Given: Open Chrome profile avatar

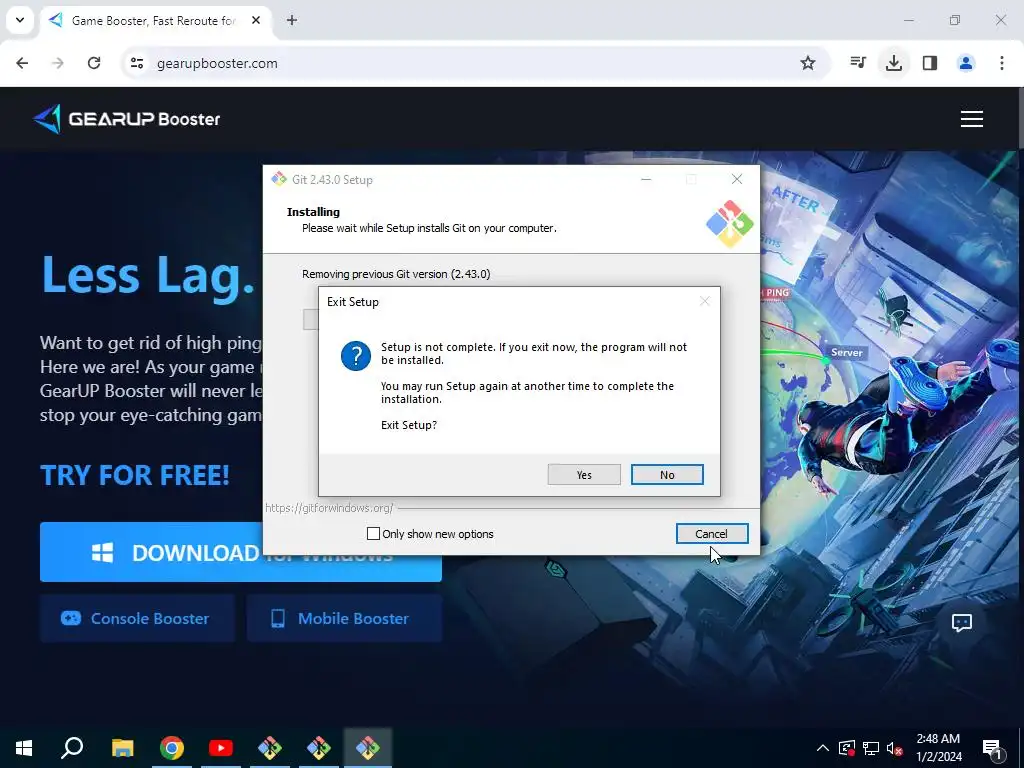Looking at the screenshot, I should 965,63.
